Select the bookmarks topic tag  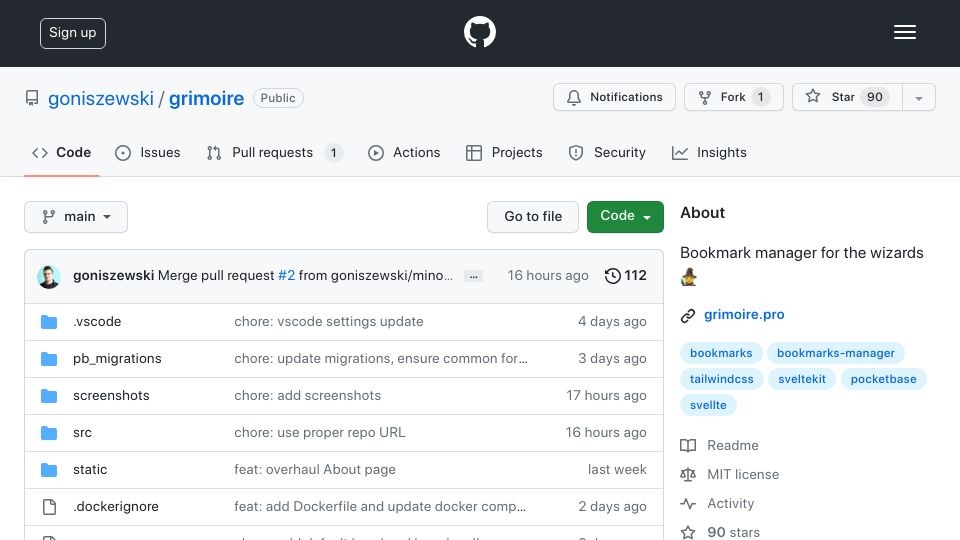point(721,353)
